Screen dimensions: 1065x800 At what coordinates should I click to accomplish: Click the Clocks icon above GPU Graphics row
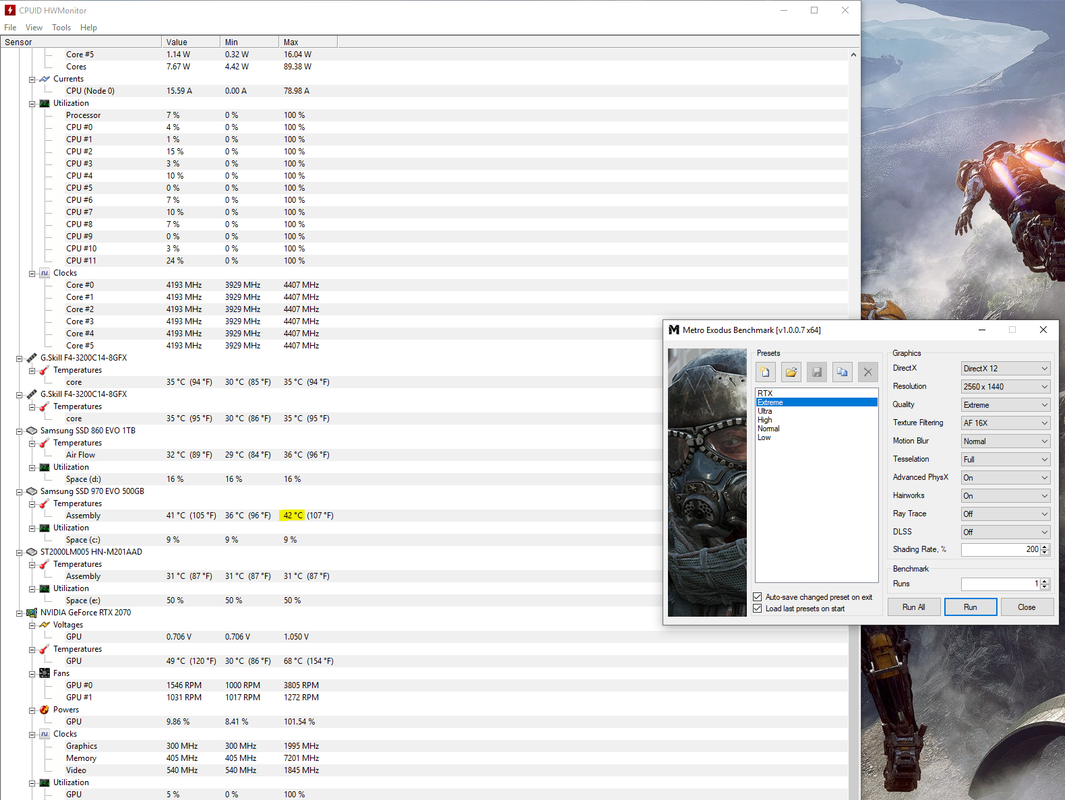(x=44, y=734)
